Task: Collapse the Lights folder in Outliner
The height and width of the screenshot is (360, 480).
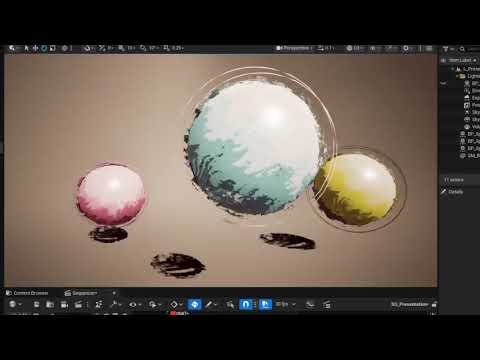Action: pos(458,76)
